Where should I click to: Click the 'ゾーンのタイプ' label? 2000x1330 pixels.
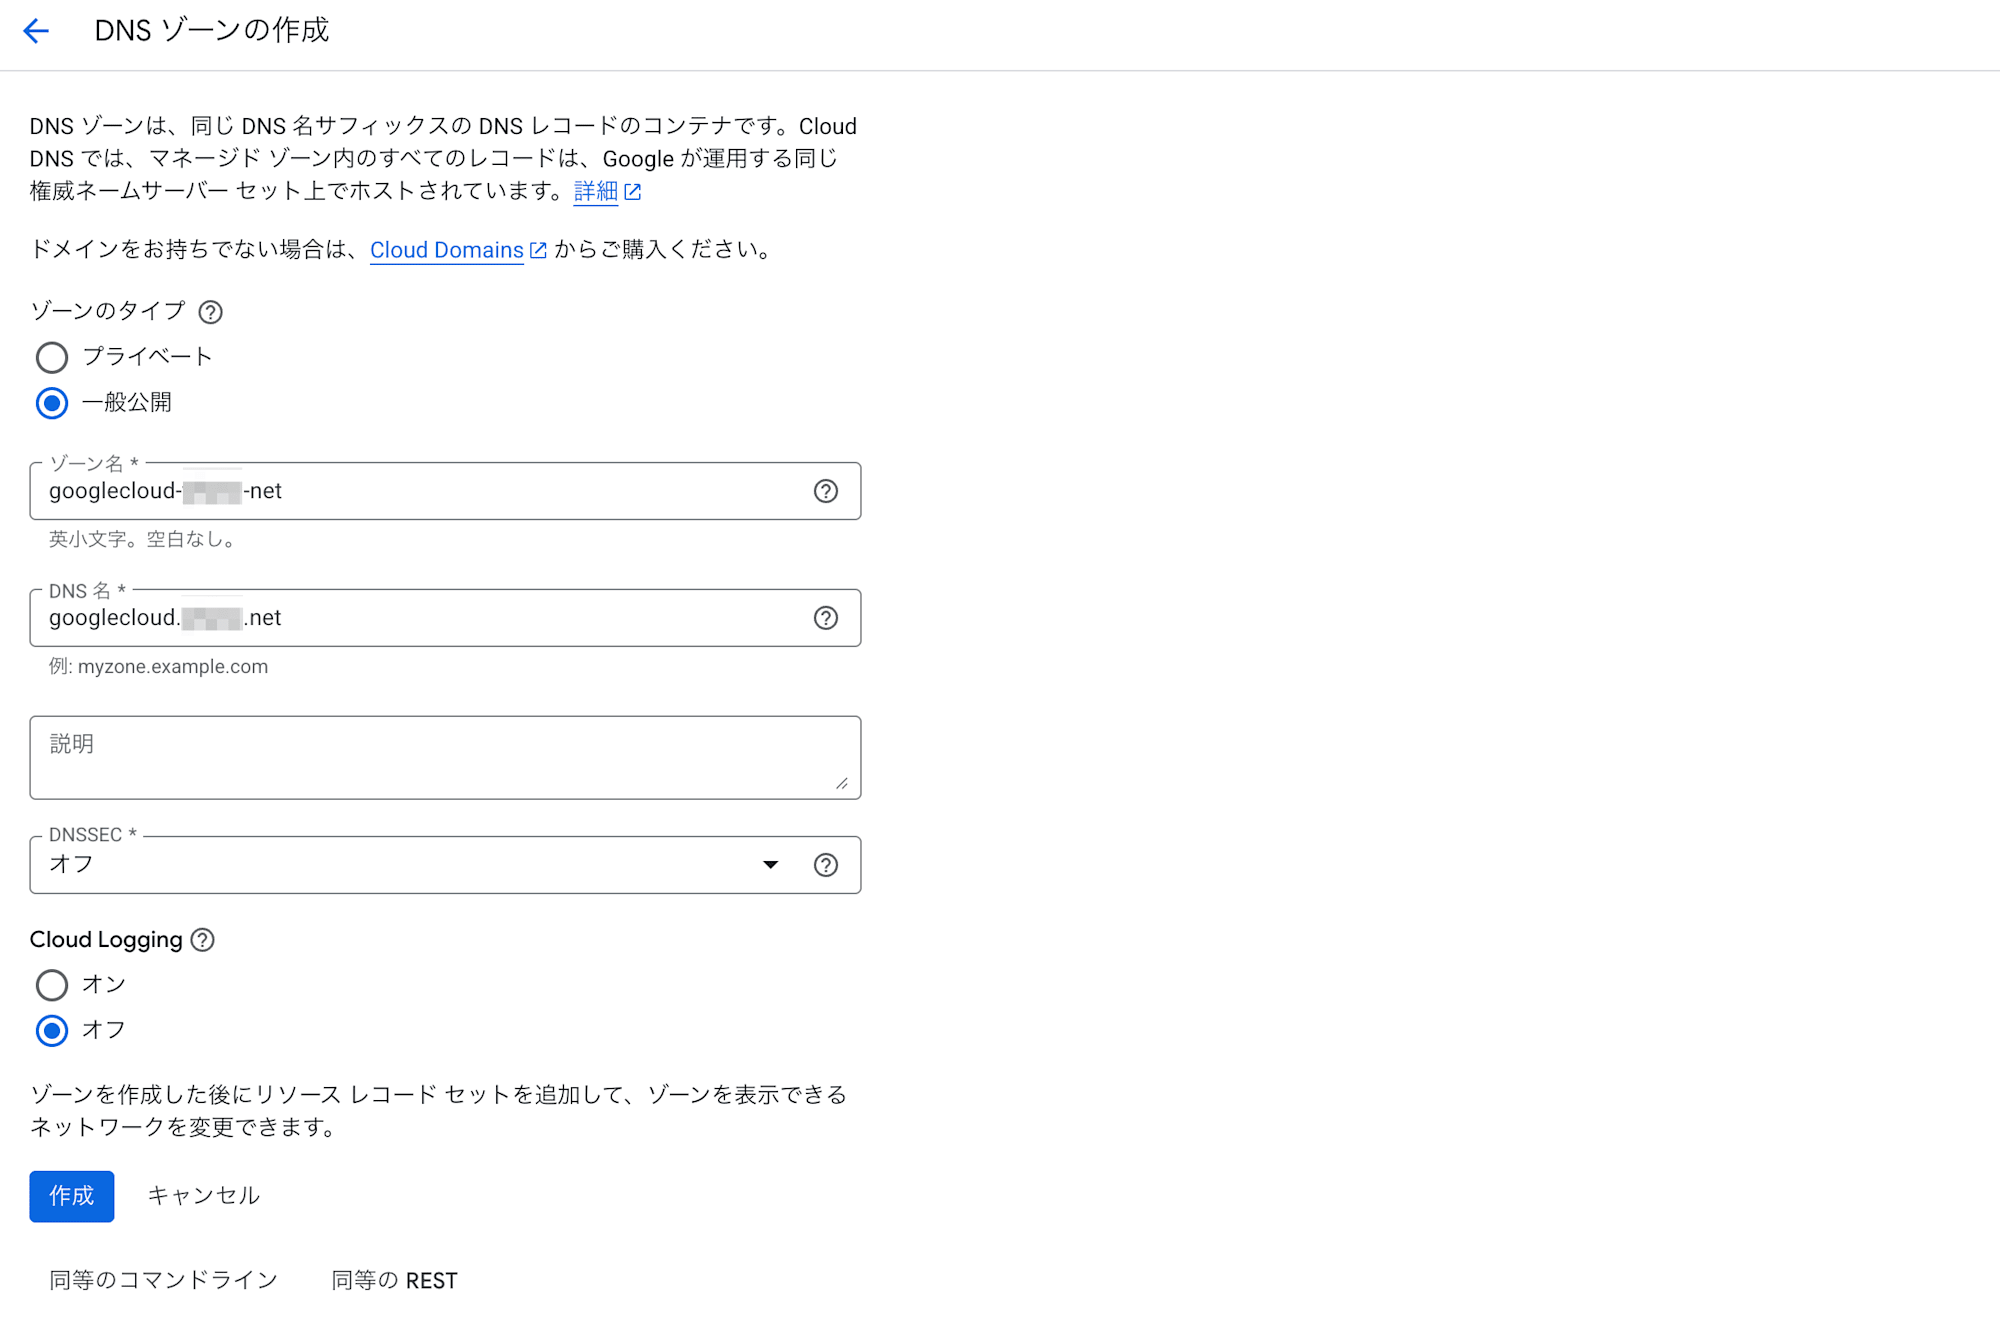(x=108, y=311)
